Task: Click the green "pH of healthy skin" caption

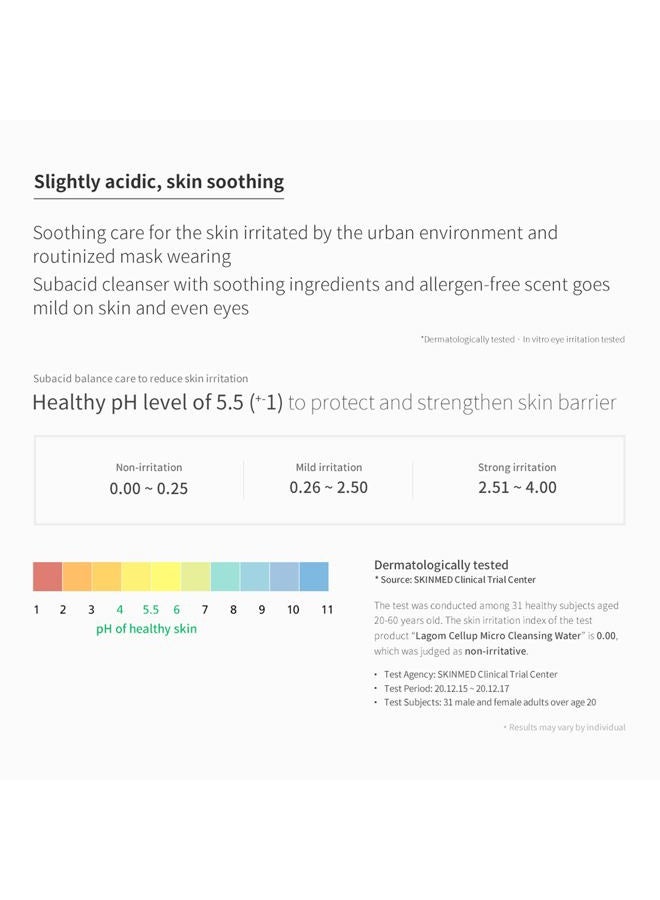Action: pos(146,629)
